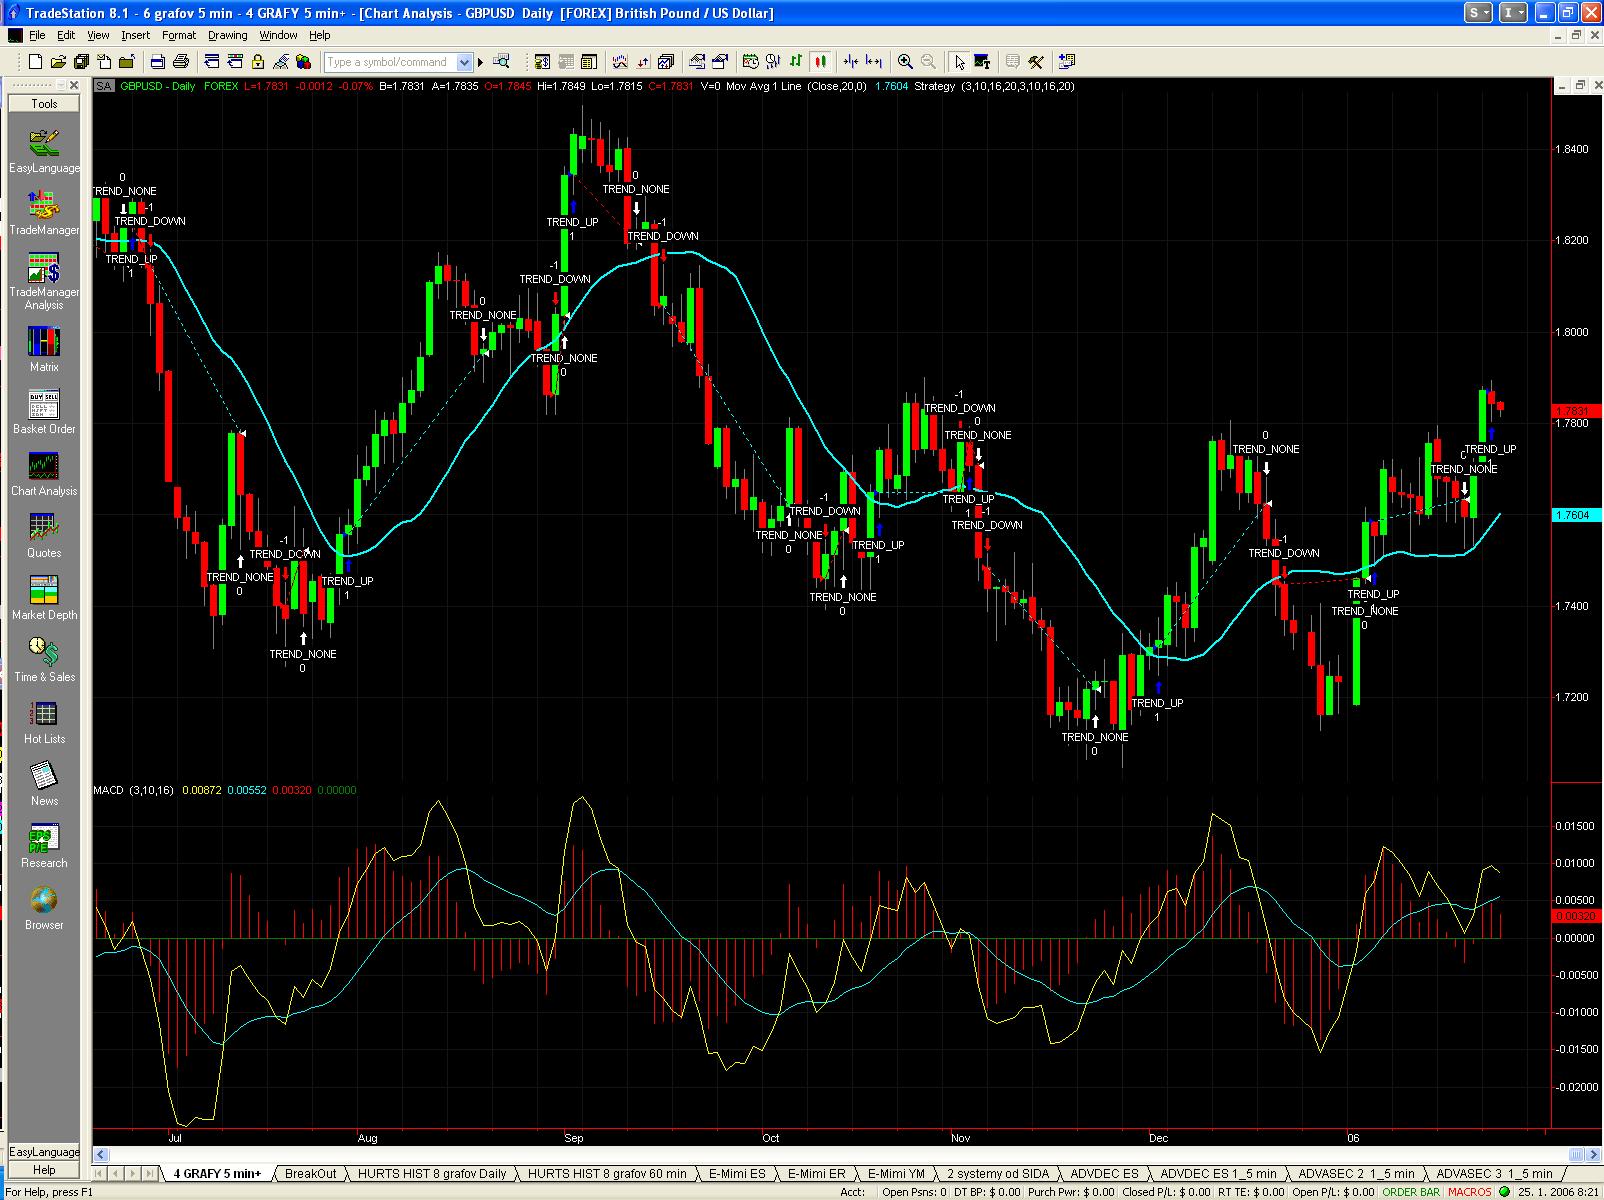
Task: Switch to HURTS HIST 8 grafov Daily tab
Action: pyautogui.click(x=432, y=1174)
